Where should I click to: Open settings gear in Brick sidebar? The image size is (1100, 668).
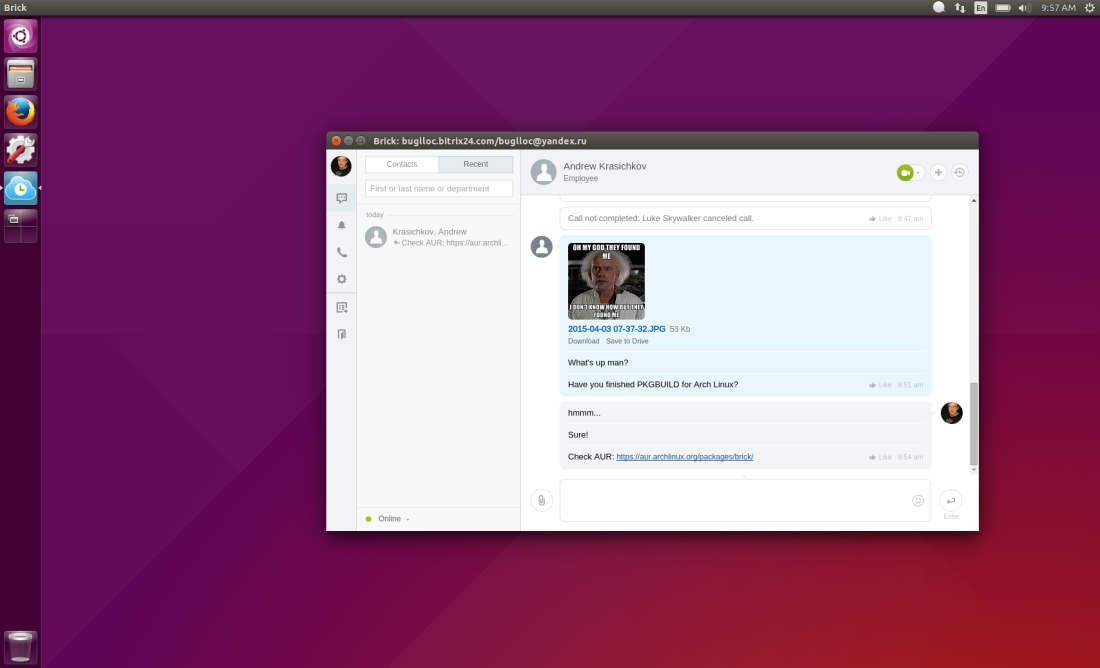(342, 280)
